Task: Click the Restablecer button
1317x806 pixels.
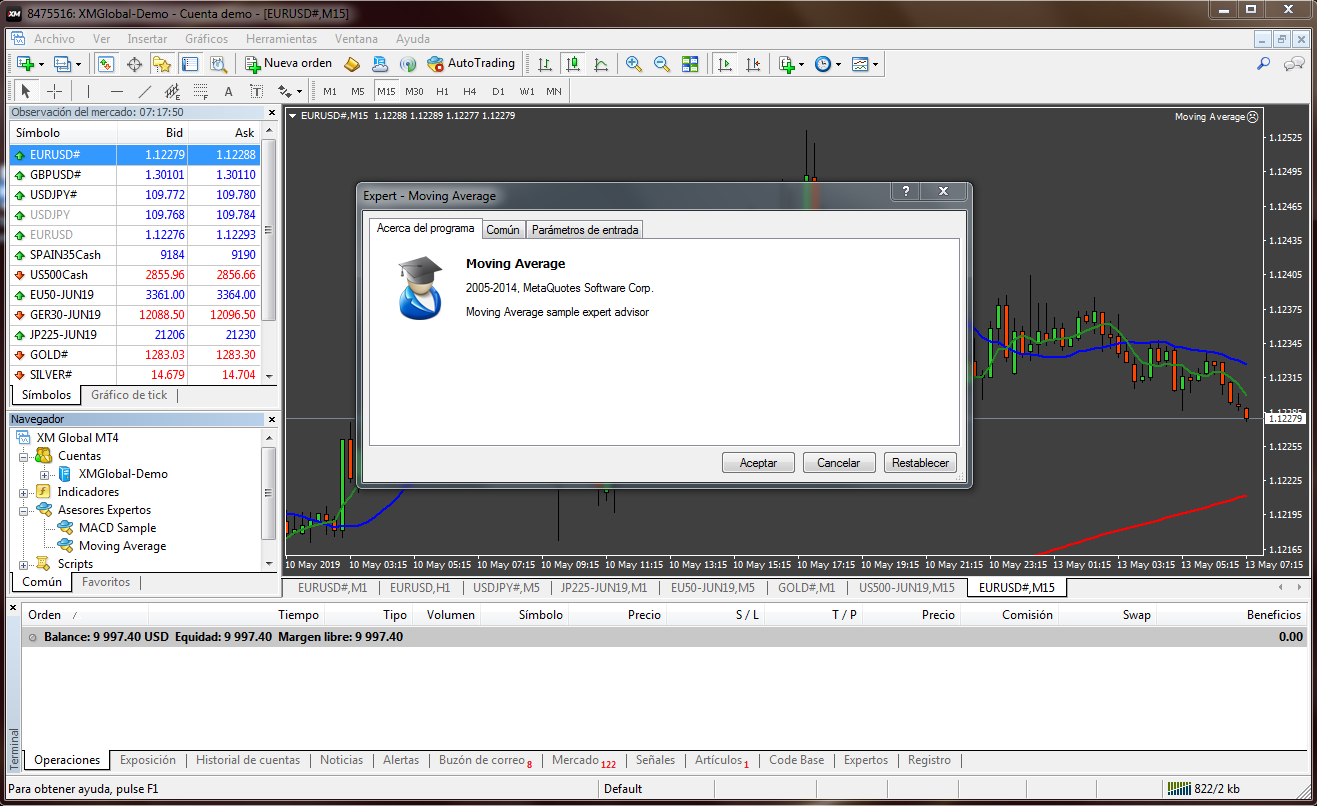Action: click(920, 463)
